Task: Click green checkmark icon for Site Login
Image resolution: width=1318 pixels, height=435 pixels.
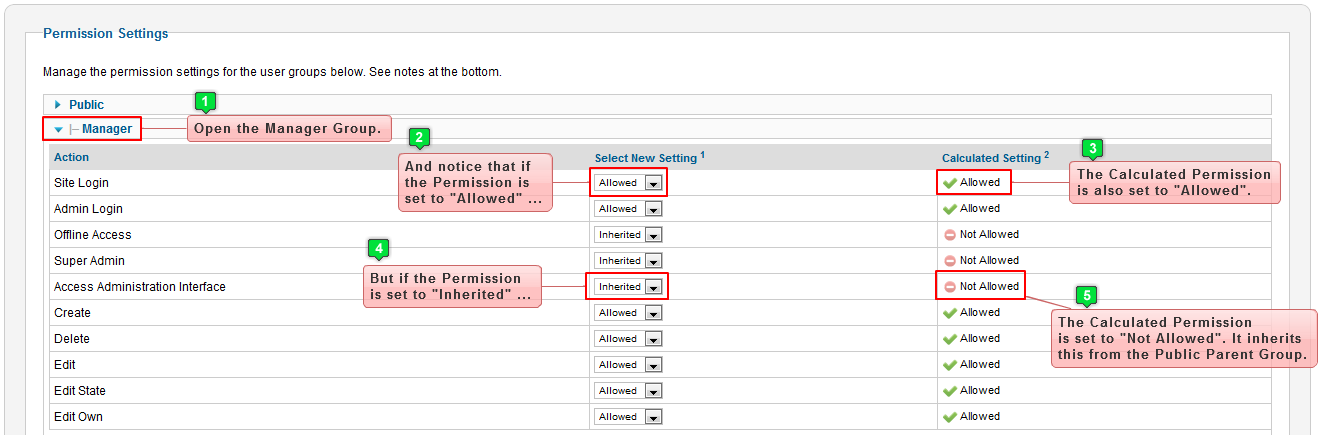Action: [949, 183]
